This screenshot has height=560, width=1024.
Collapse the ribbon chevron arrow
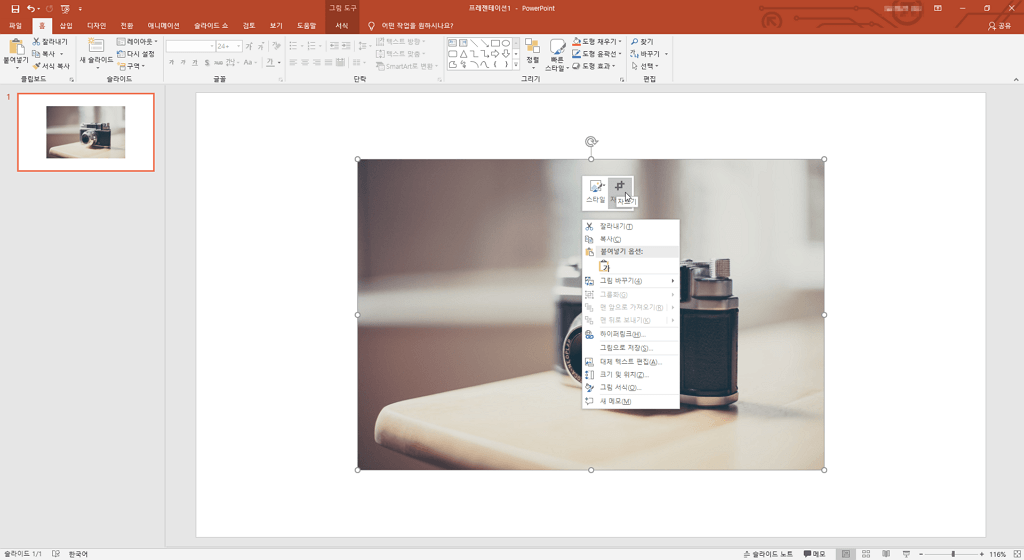point(1016,80)
